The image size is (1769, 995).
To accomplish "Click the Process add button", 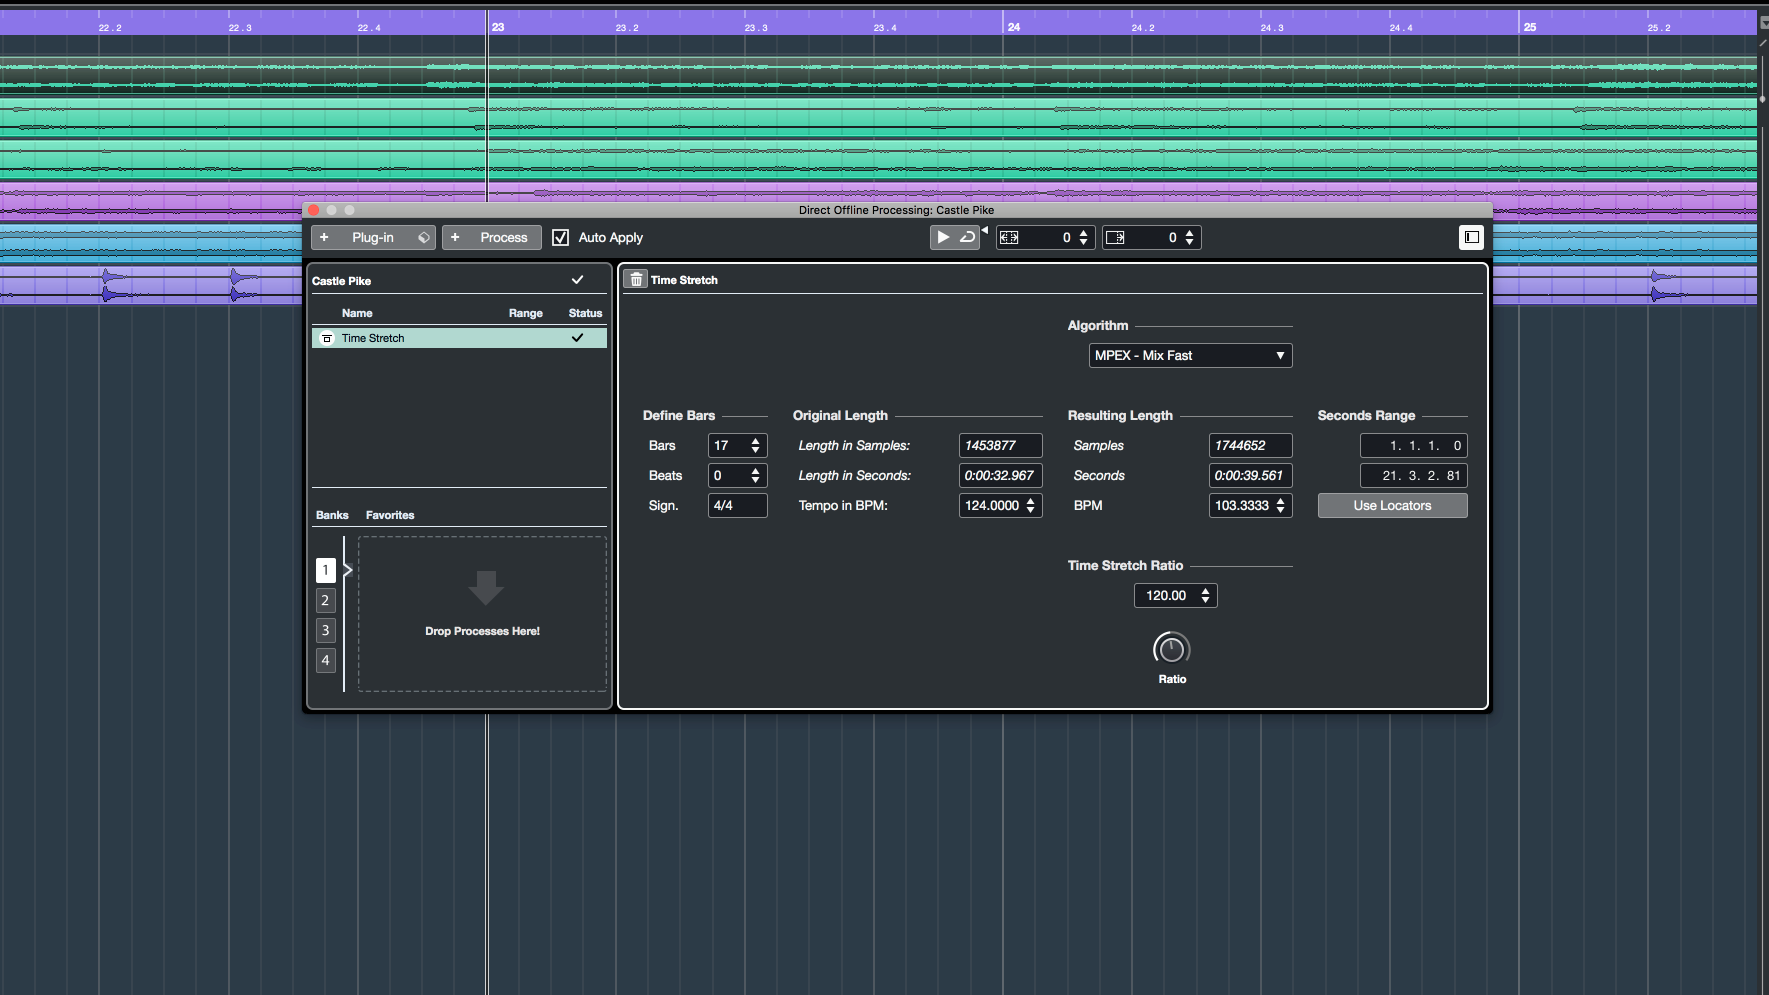I will [x=492, y=237].
